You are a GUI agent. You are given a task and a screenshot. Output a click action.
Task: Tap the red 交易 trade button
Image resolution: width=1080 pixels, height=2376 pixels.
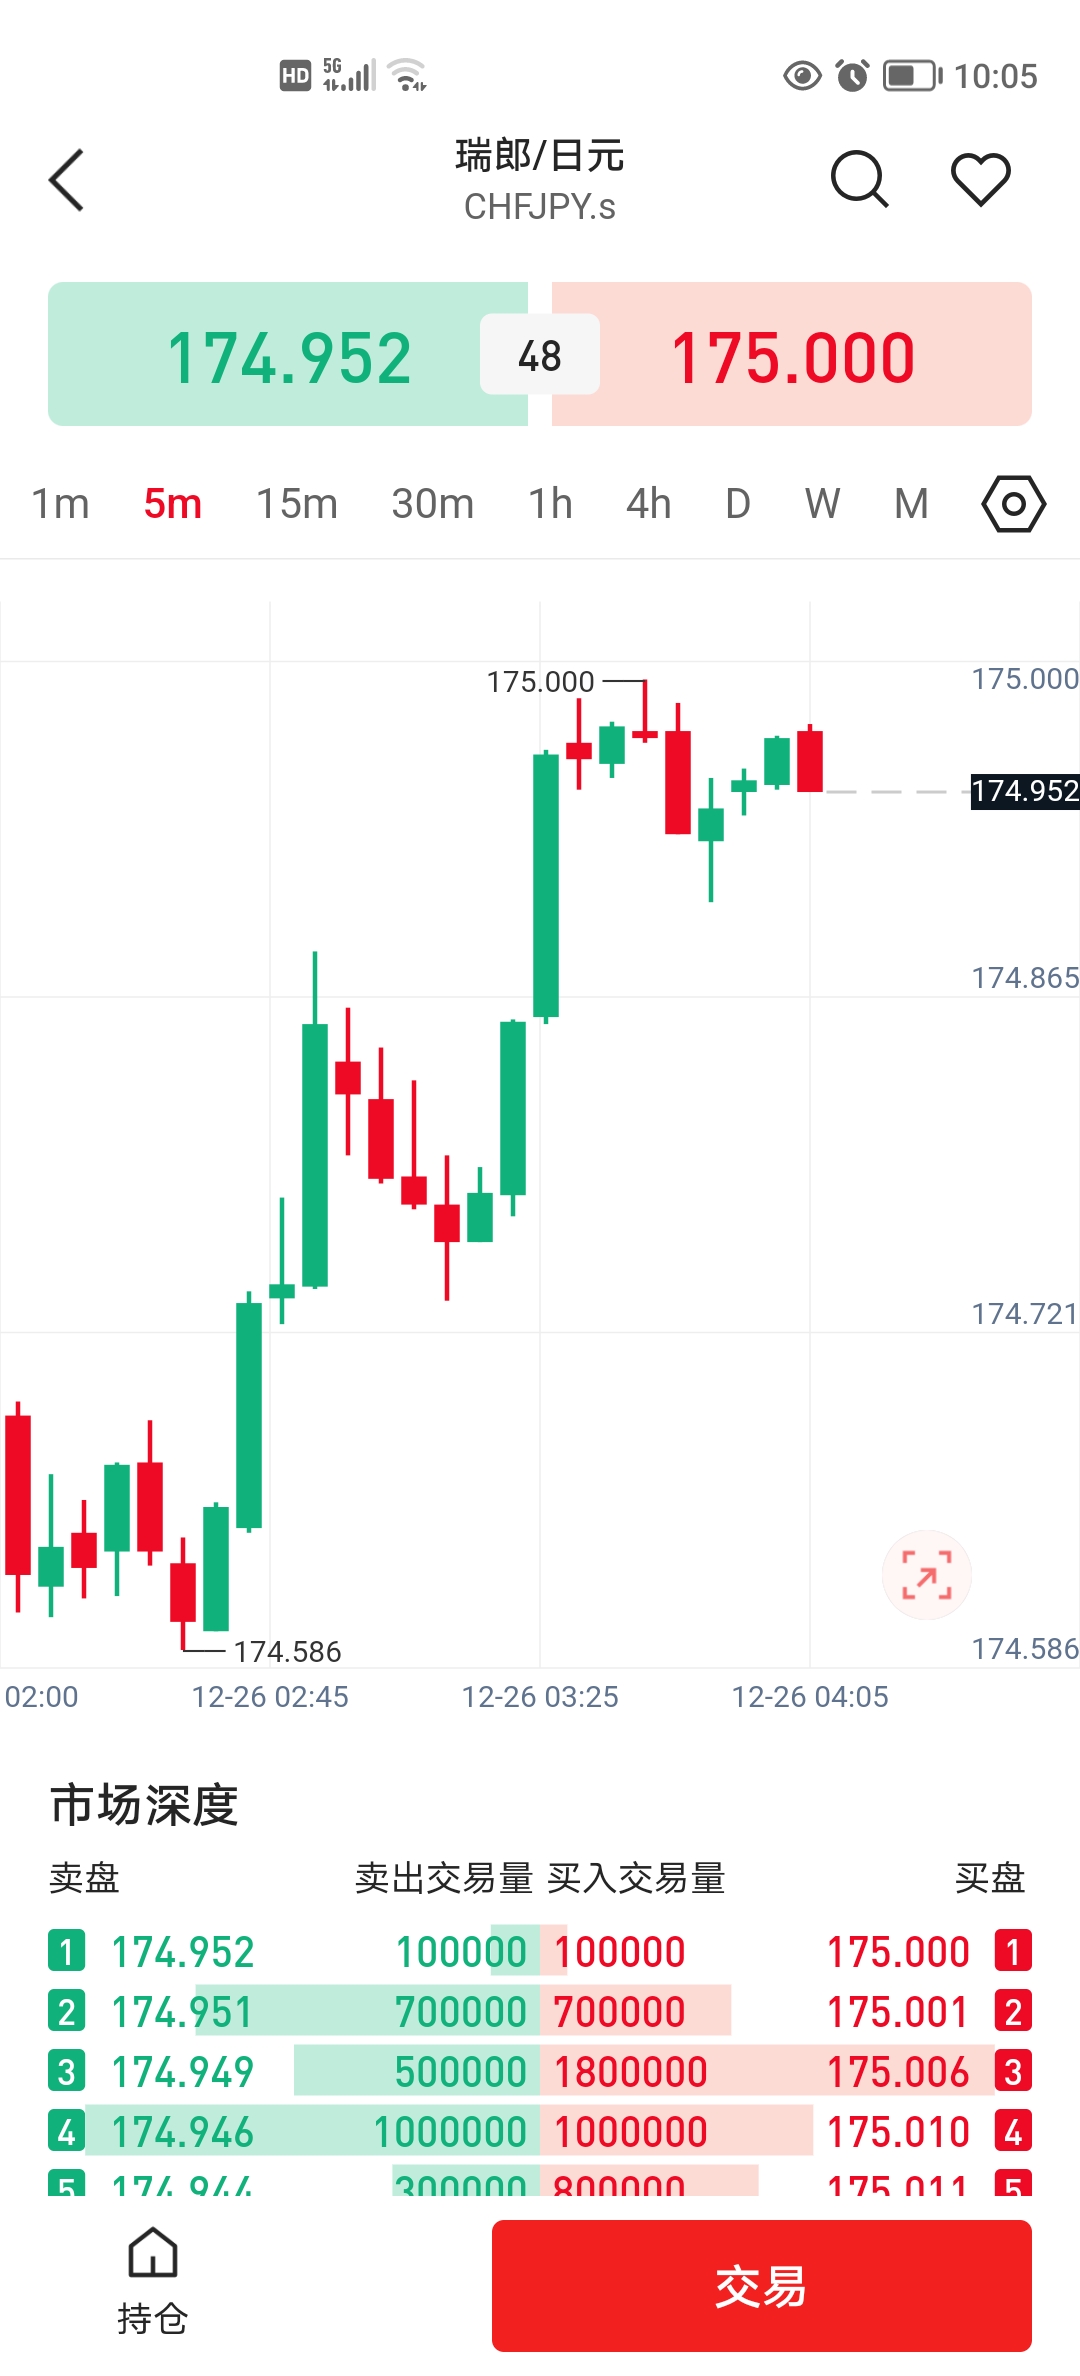[x=761, y=2286]
